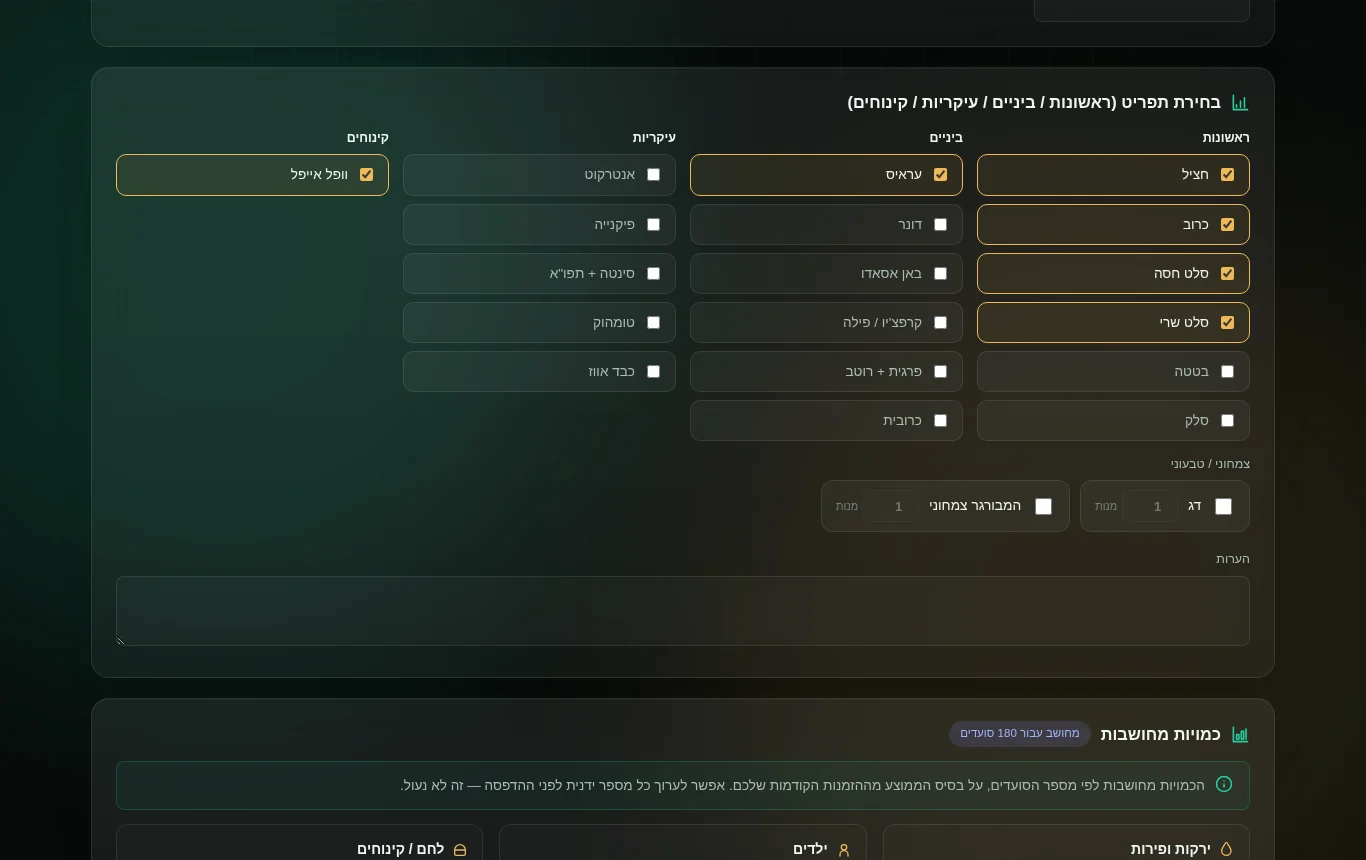Click the מחושב עבור 180 סועדים badge

pos(1020,734)
